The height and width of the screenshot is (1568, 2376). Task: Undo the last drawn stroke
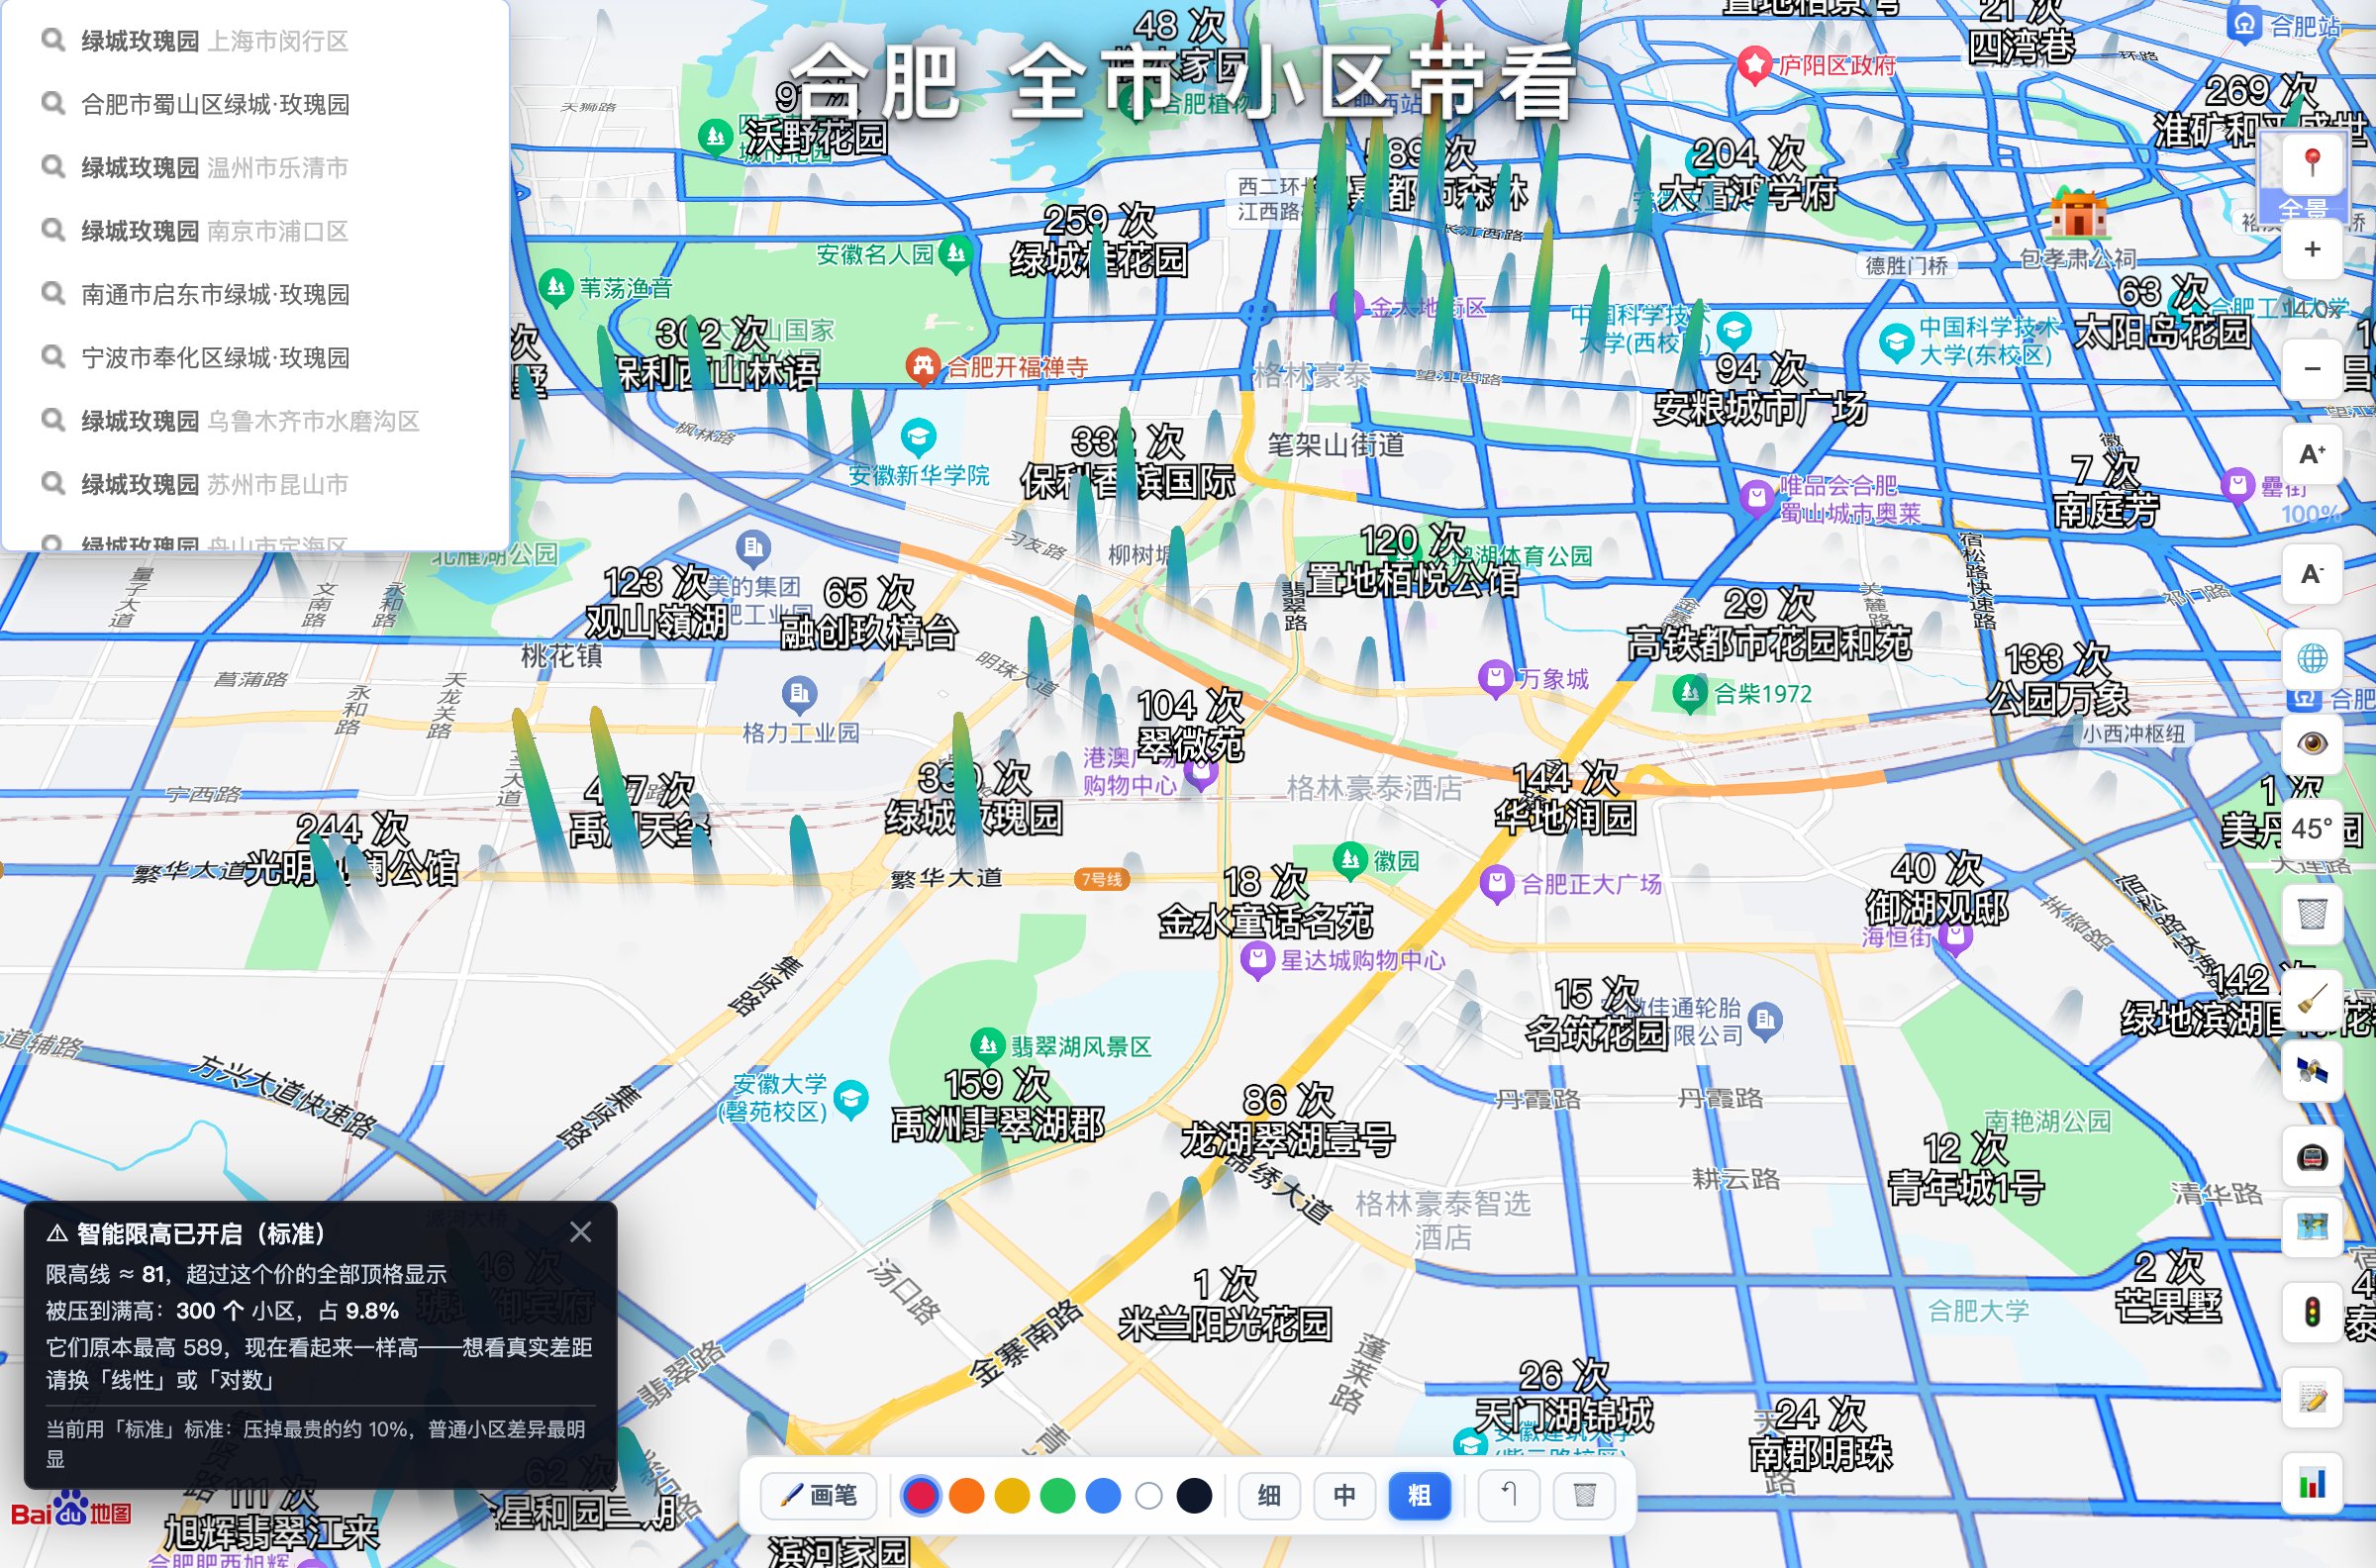[x=1508, y=1495]
